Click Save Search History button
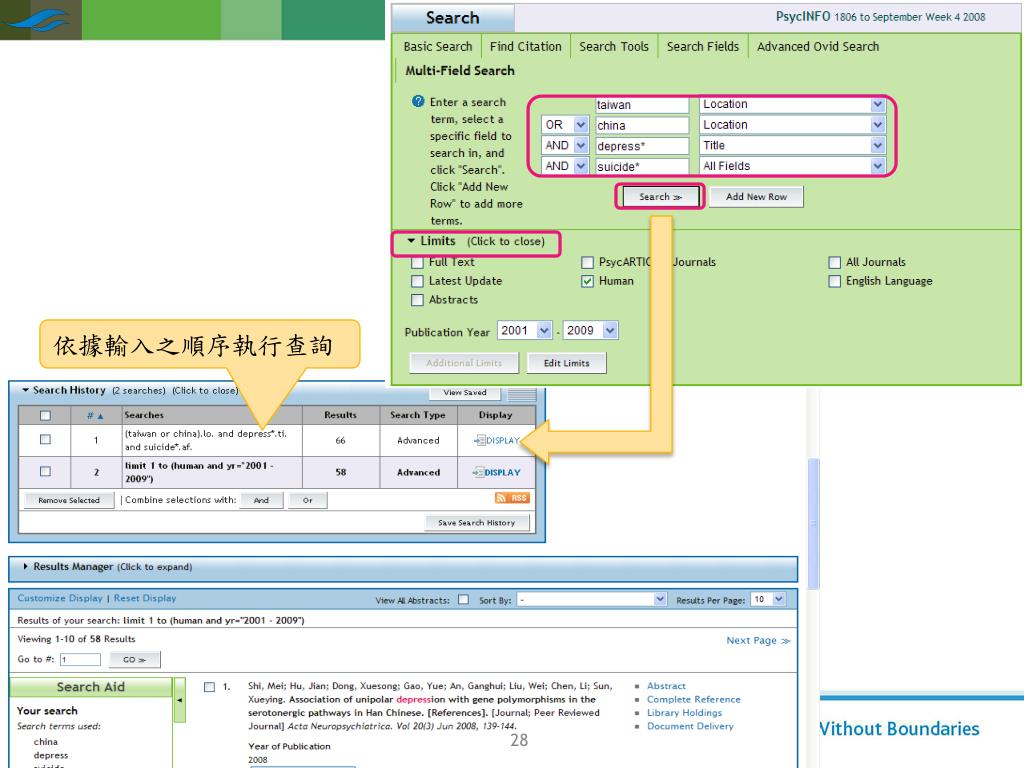This screenshot has width=1024, height=768. pyautogui.click(x=477, y=523)
